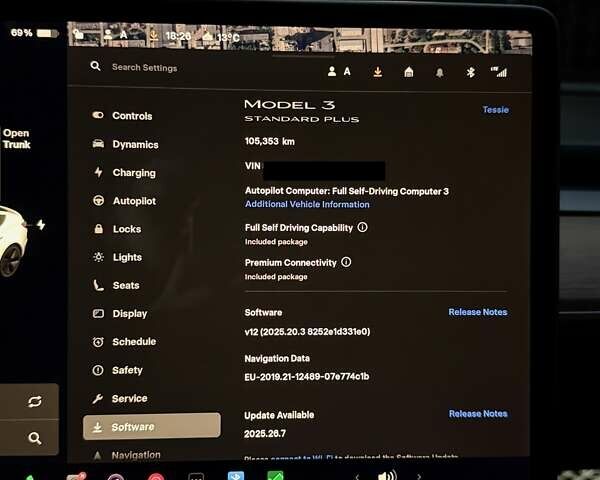Click info icon next to Full Self Driving Capability
Viewport: 600px width, 480px height.
coord(362,228)
